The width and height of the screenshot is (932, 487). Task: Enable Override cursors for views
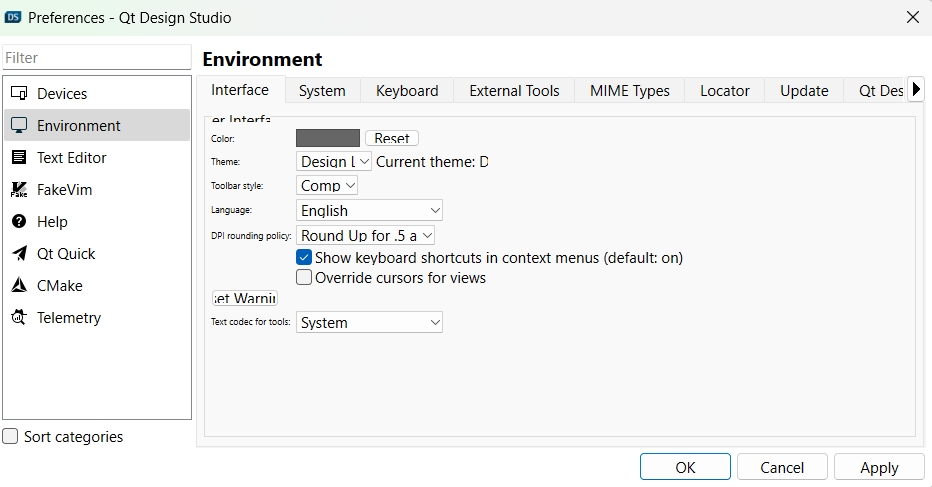[304, 278]
